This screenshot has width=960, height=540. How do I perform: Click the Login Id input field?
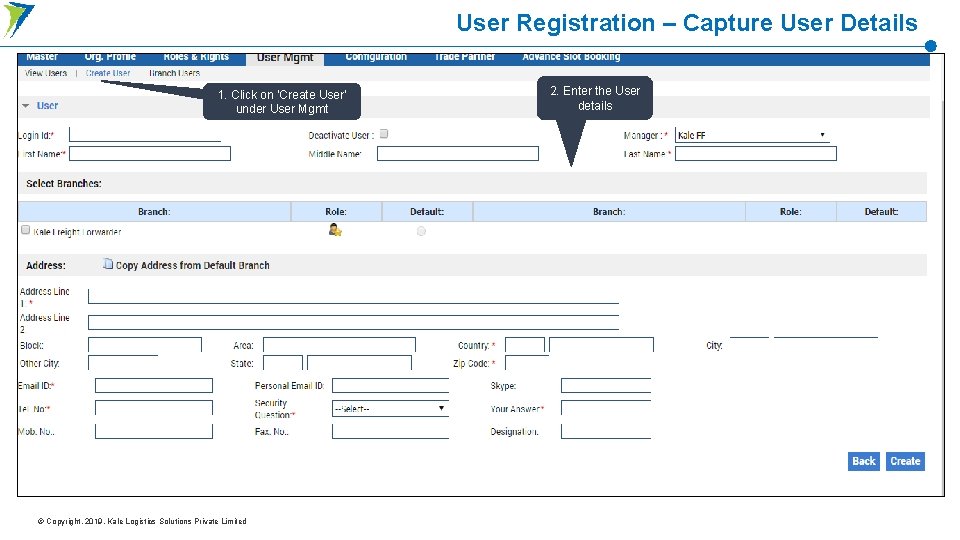click(145, 135)
